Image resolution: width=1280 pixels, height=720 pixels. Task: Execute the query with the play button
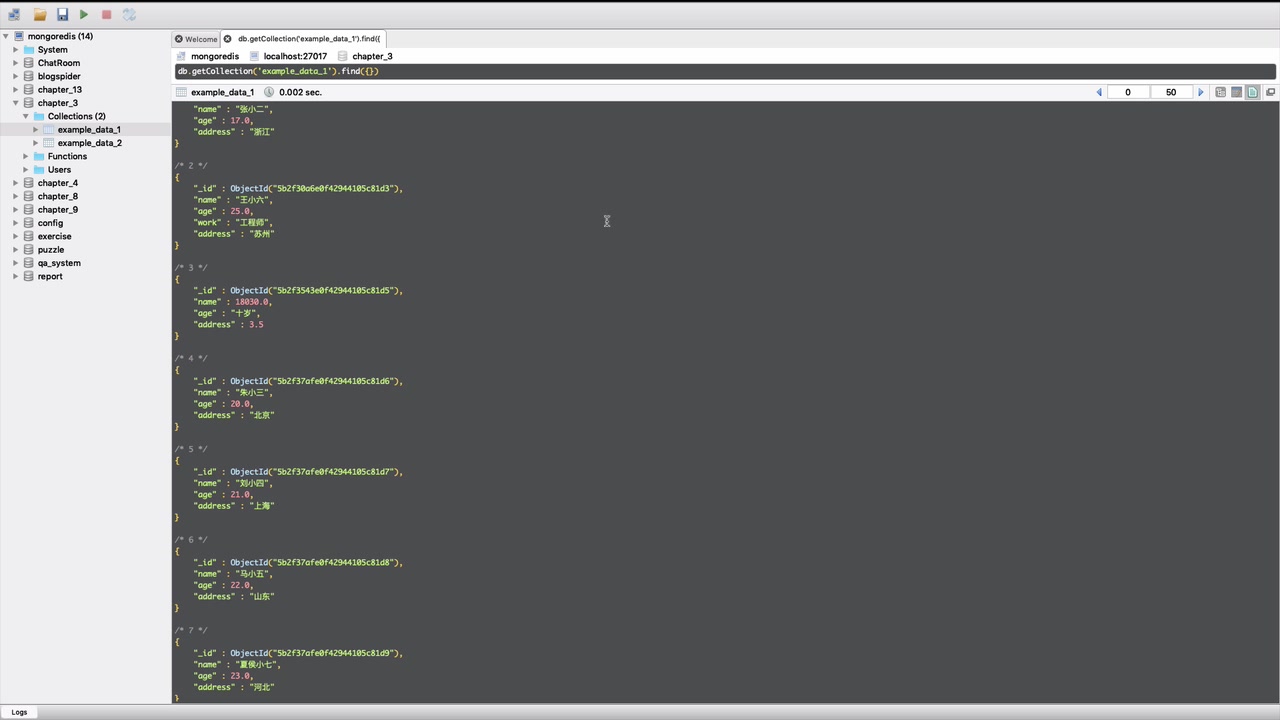(84, 14)
